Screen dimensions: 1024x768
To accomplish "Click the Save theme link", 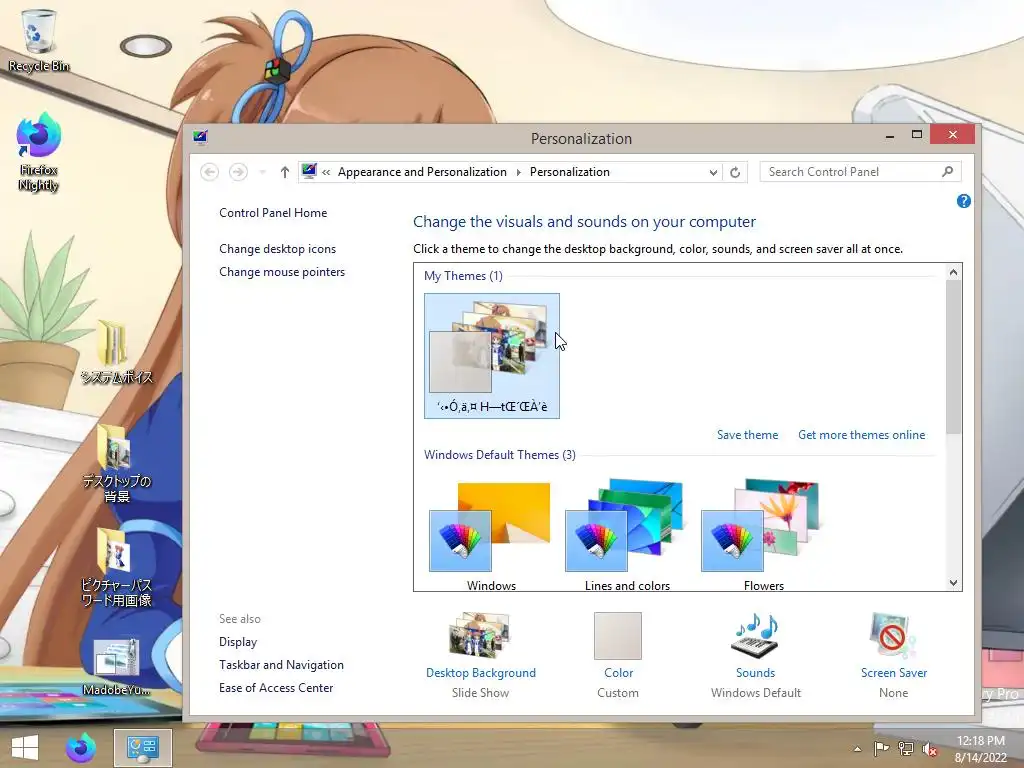I will click(747, 435).
